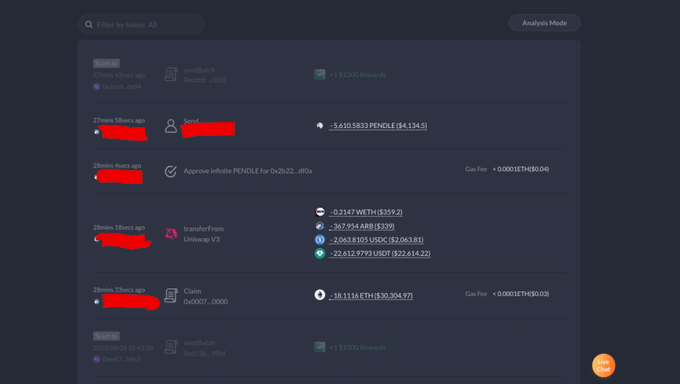Click the ARB token icon
Screen dimensions: 680x384
(320, 226)
